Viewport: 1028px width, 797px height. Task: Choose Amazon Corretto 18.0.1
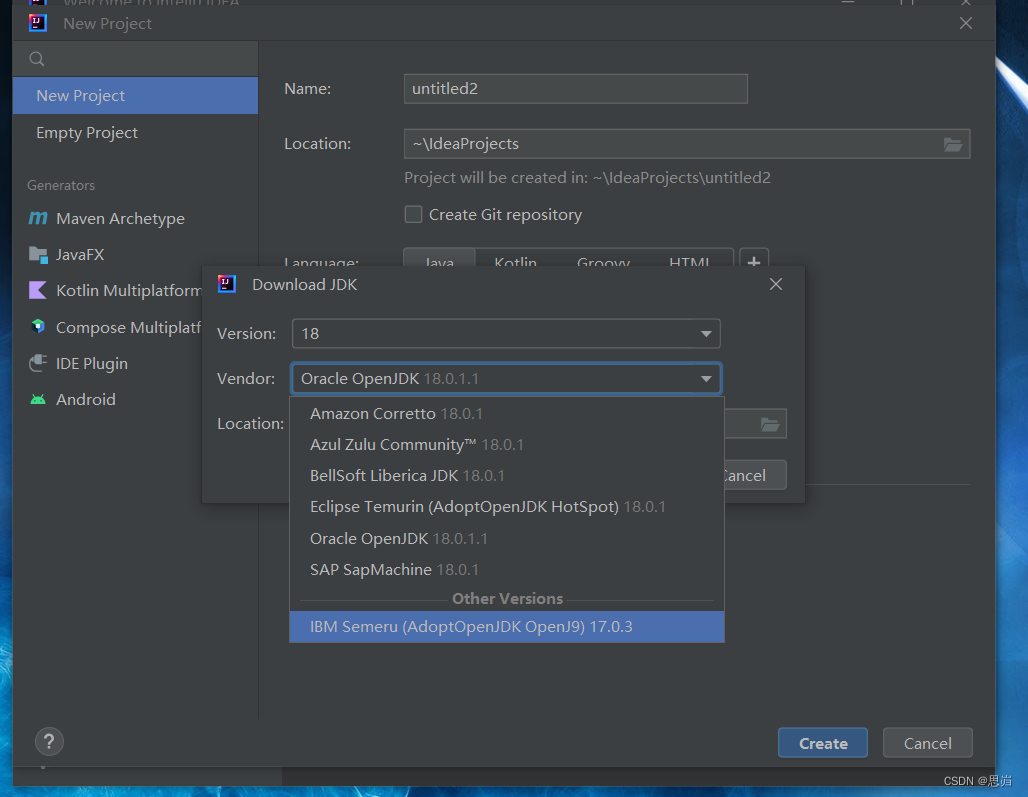[x=507, y=414]
